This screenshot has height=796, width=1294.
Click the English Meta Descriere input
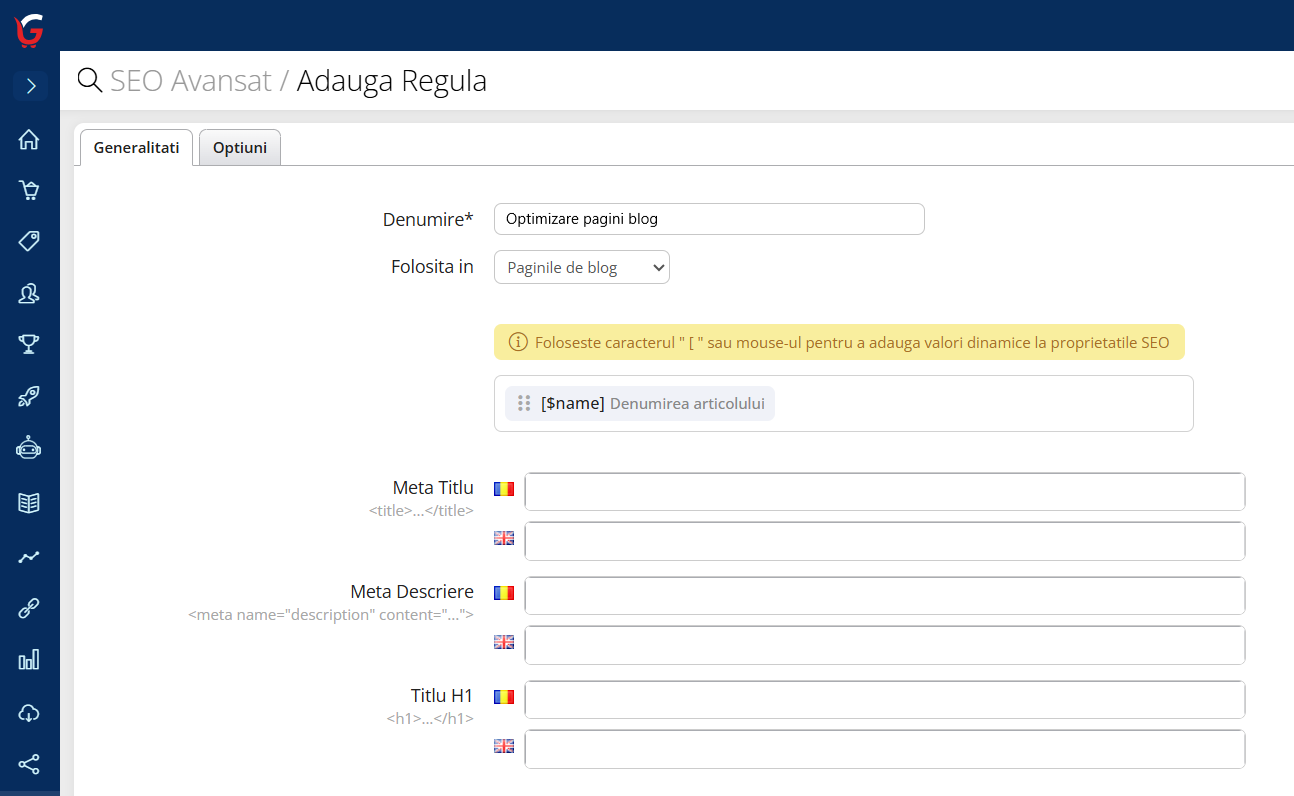pos(885,645)
